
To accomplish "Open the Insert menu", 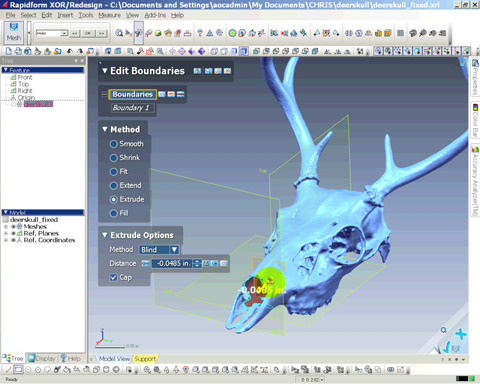I will [x=65, y=15].
